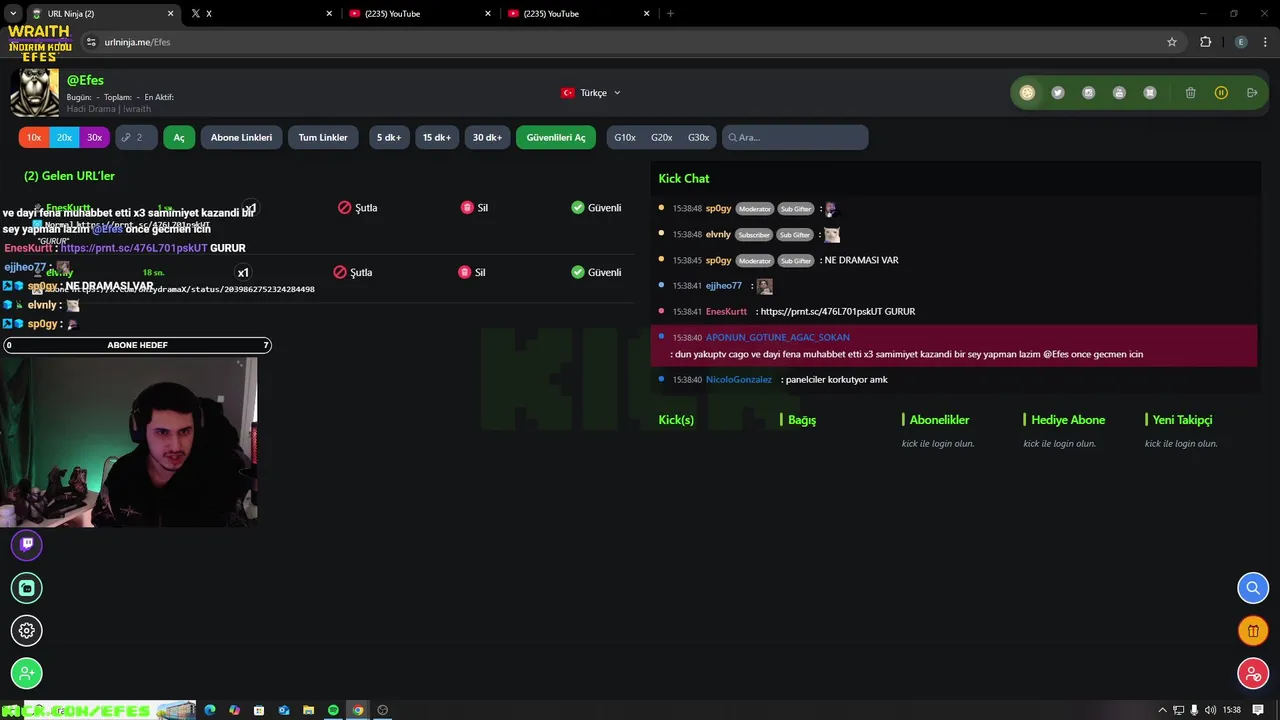
Task: Click the trash icon to clear links
Action: tap(1190, 93)
